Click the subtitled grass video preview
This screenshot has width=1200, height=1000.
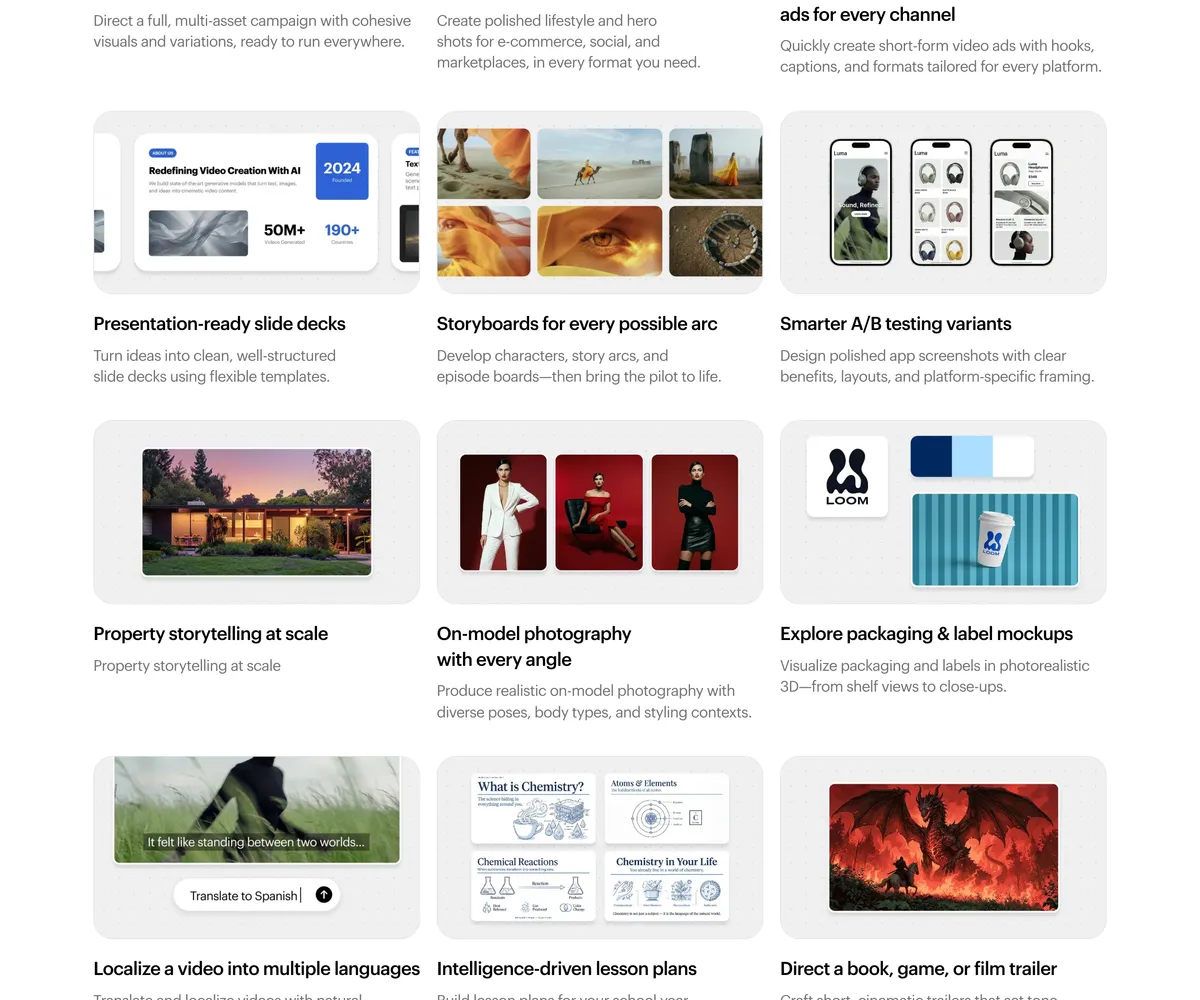[x=257, y=809]
